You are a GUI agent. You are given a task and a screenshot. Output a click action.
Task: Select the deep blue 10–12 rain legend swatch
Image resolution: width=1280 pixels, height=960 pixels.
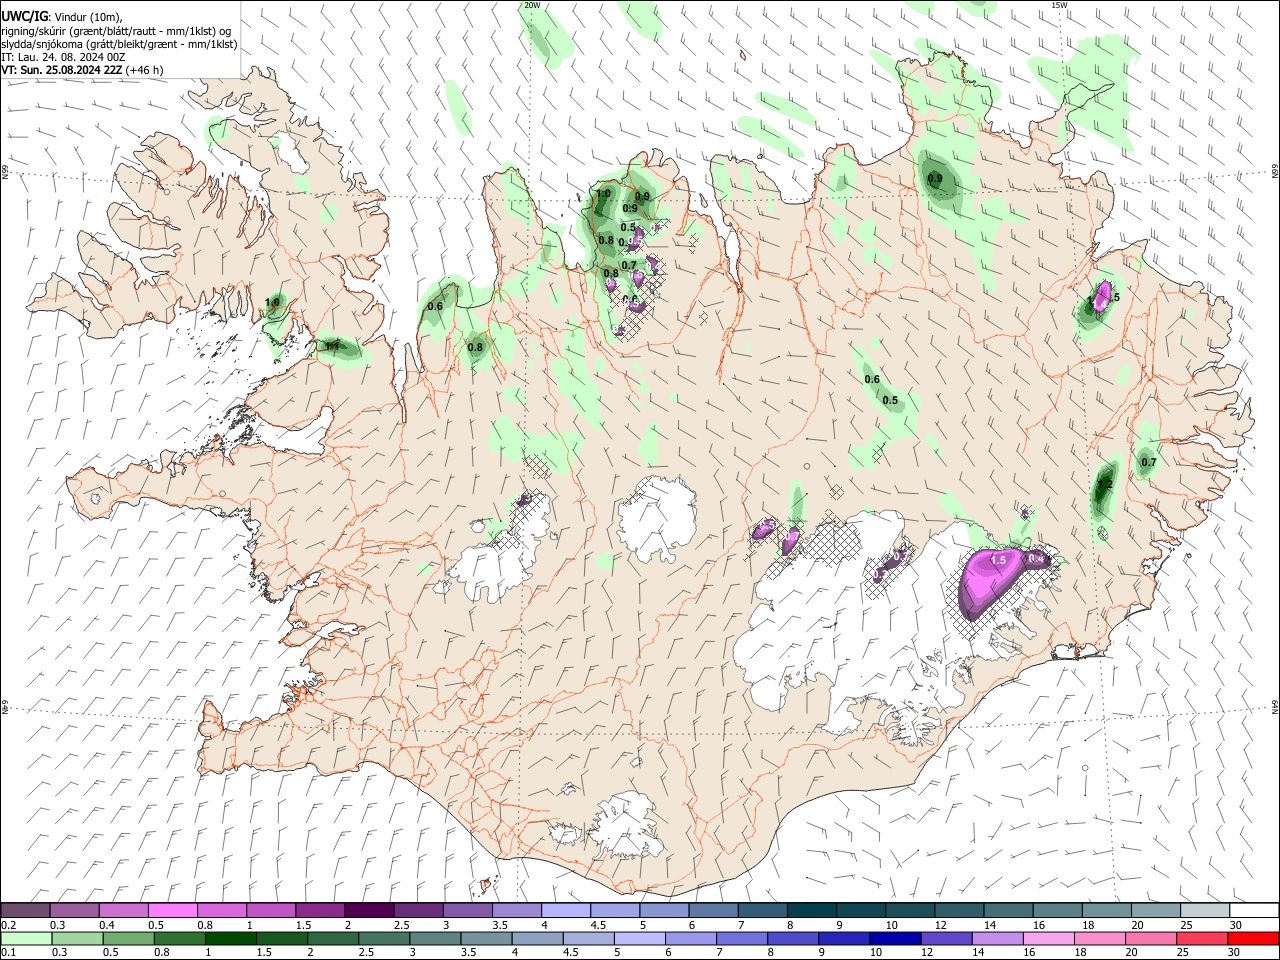click(x=895, y=938)
